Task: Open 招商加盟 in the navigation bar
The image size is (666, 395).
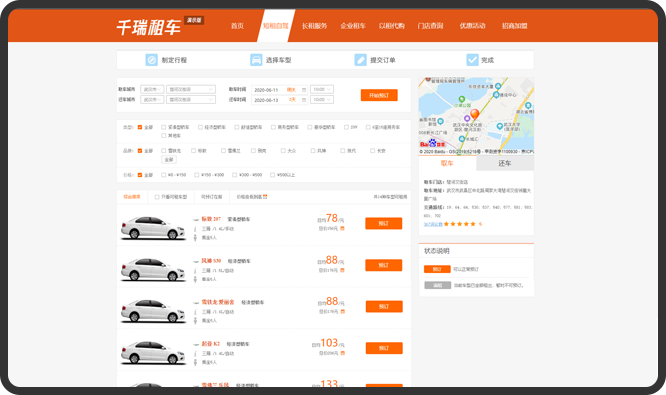Action: click(514, 26)
